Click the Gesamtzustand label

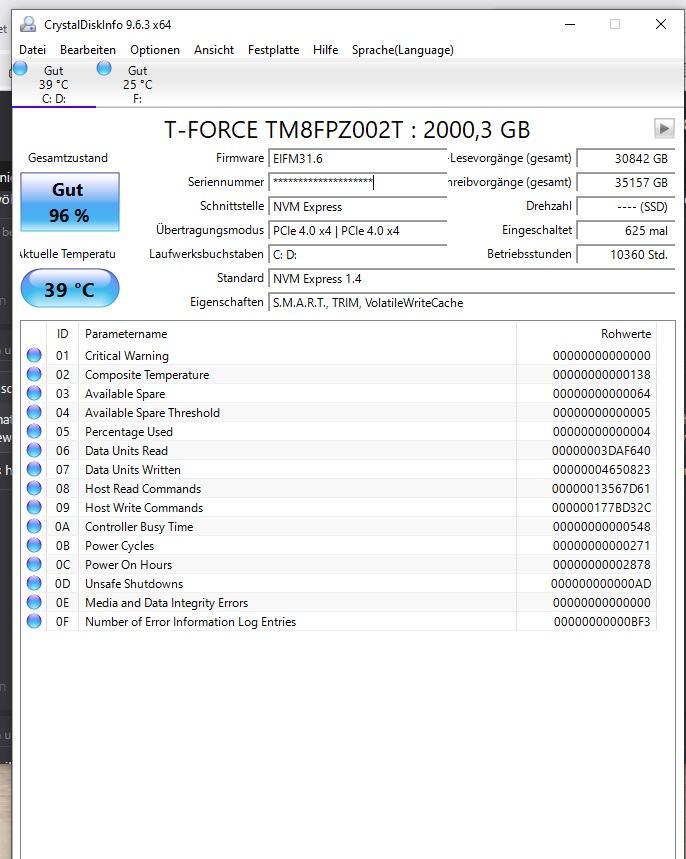pos(68,158)
